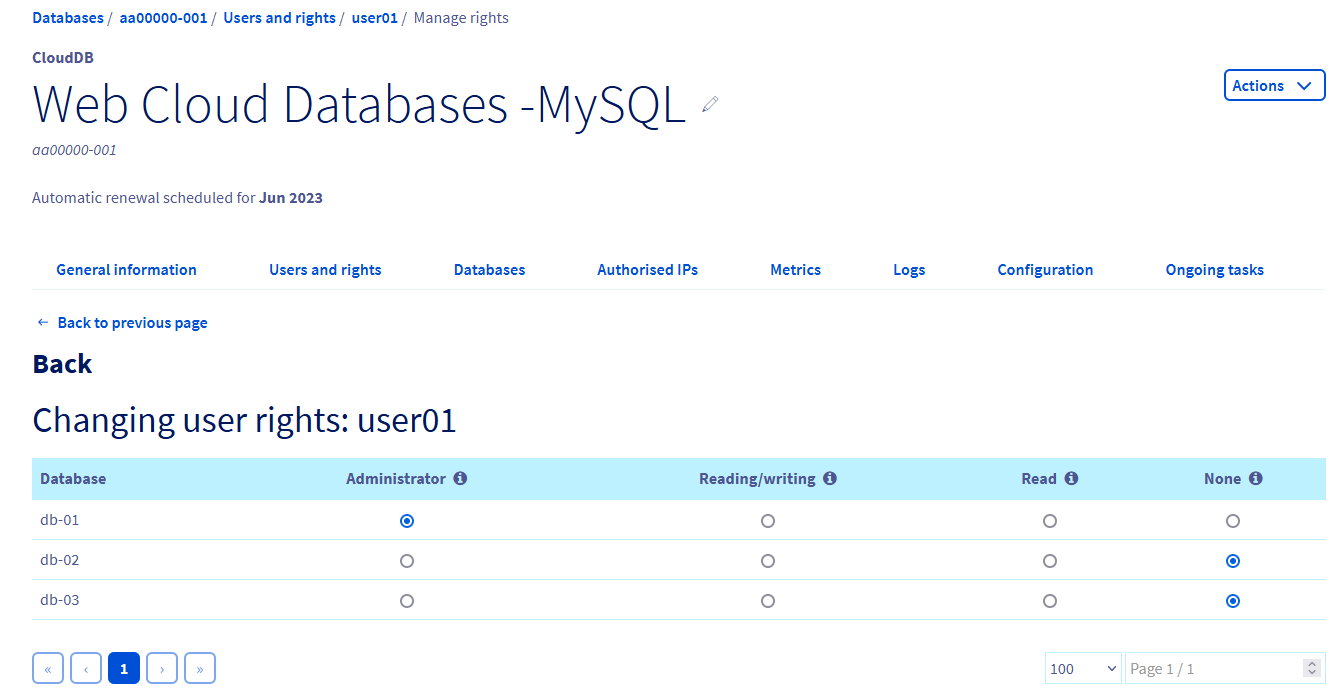View info tooltip for Administrator column
The width and height of the screenshot is (1335, 689).
pos(460,478)
